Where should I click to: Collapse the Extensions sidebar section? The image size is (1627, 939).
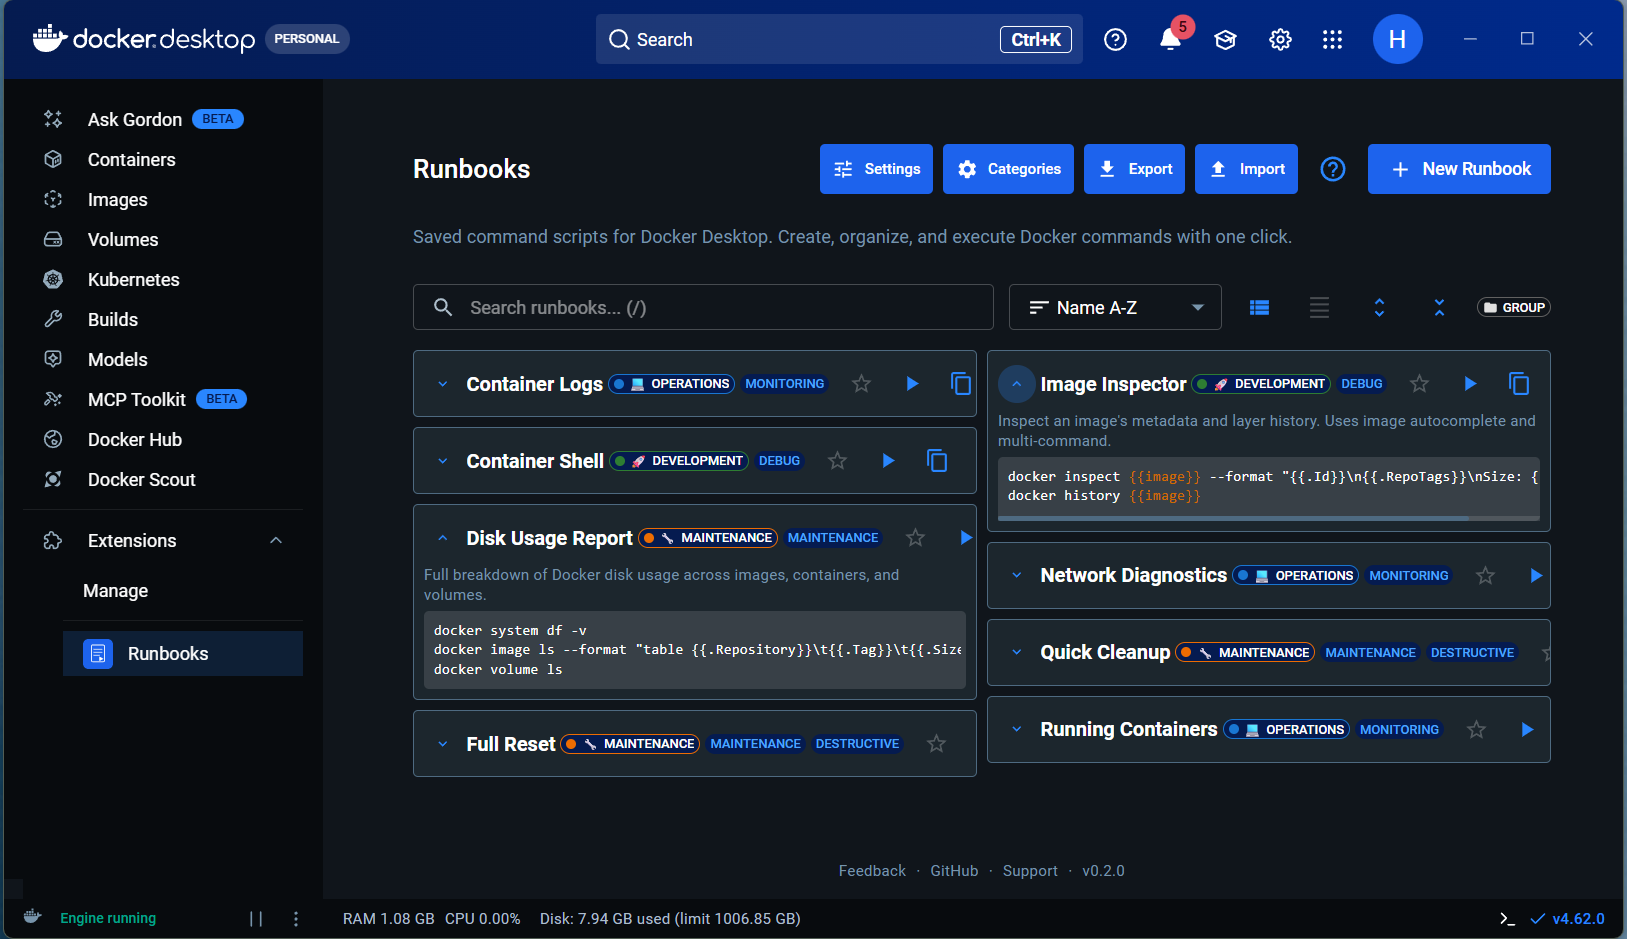(276, 541)
